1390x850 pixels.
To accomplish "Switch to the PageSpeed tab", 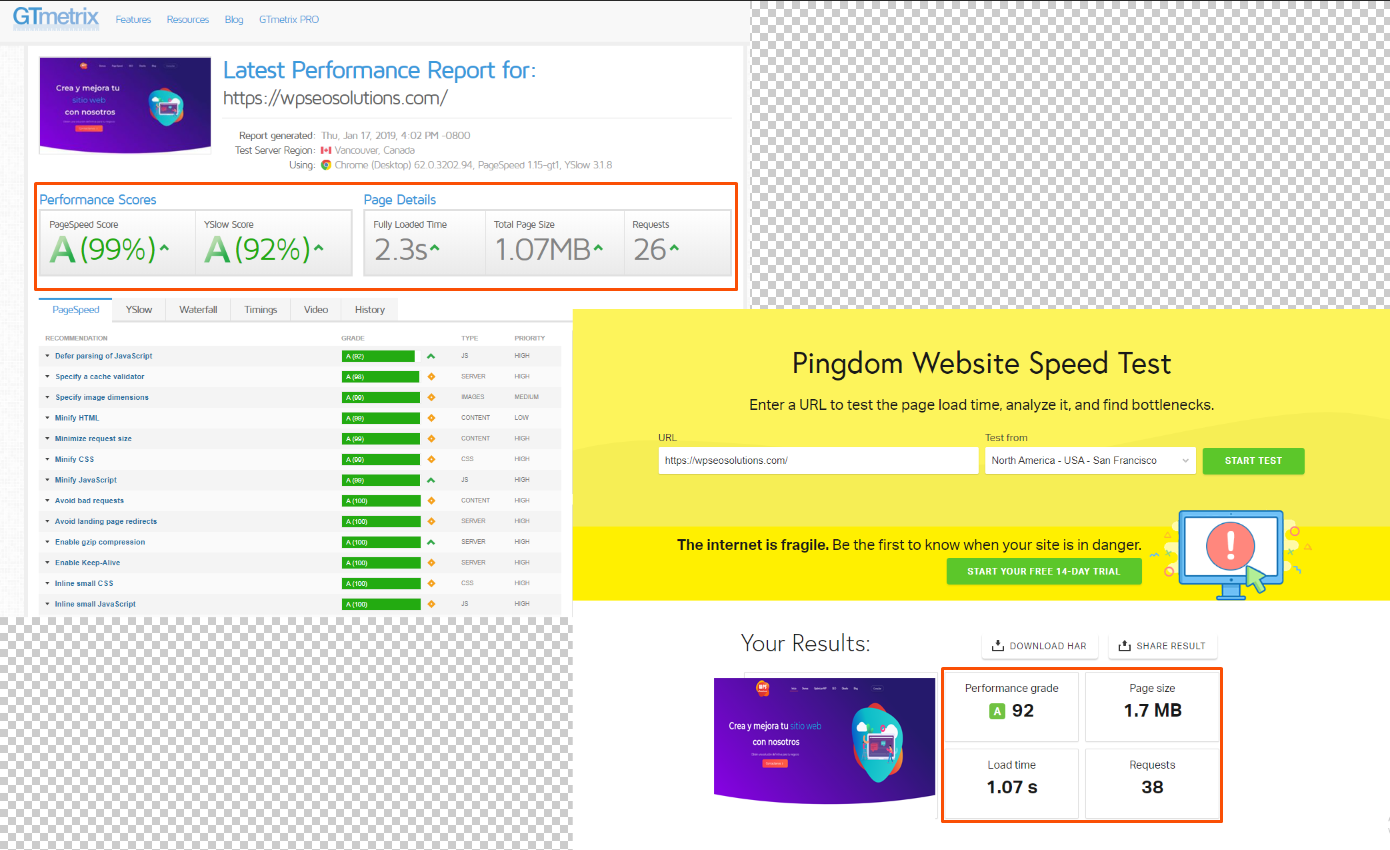I will 76,310.
